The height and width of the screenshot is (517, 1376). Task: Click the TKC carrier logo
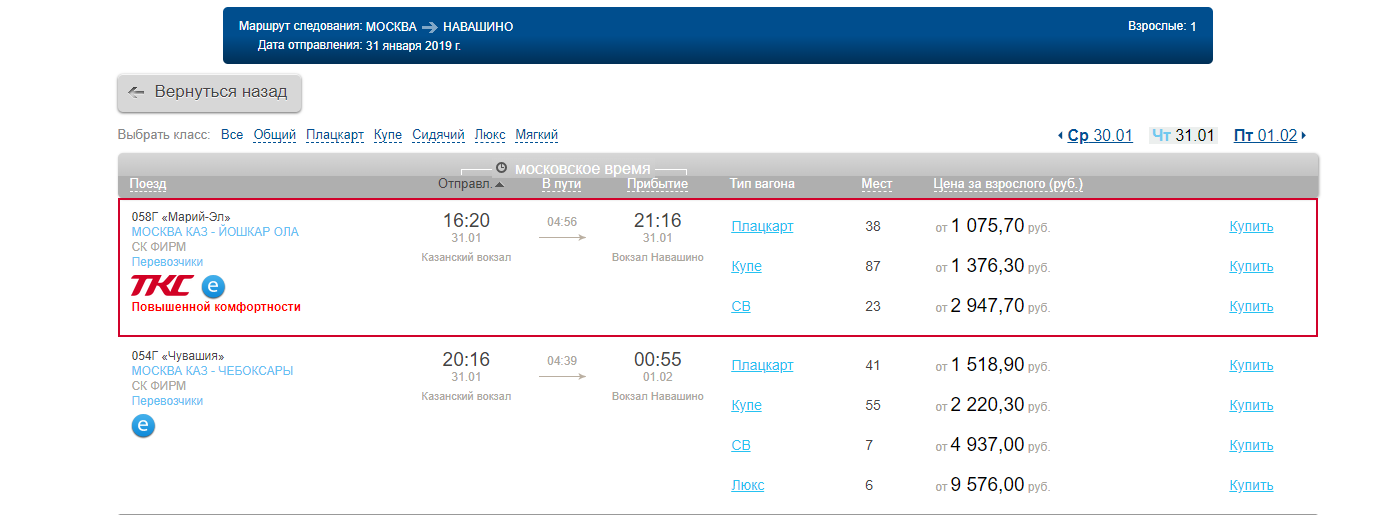pyautogui.click(x=161, y=286)
